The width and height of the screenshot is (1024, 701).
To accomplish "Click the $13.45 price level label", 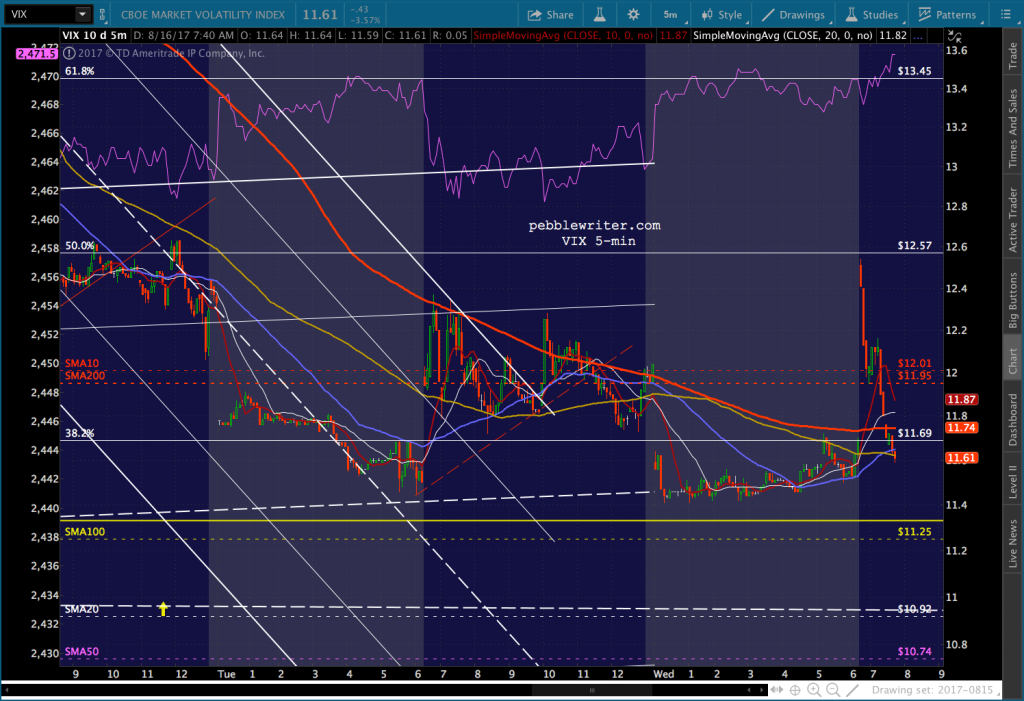I will point(914,71).
